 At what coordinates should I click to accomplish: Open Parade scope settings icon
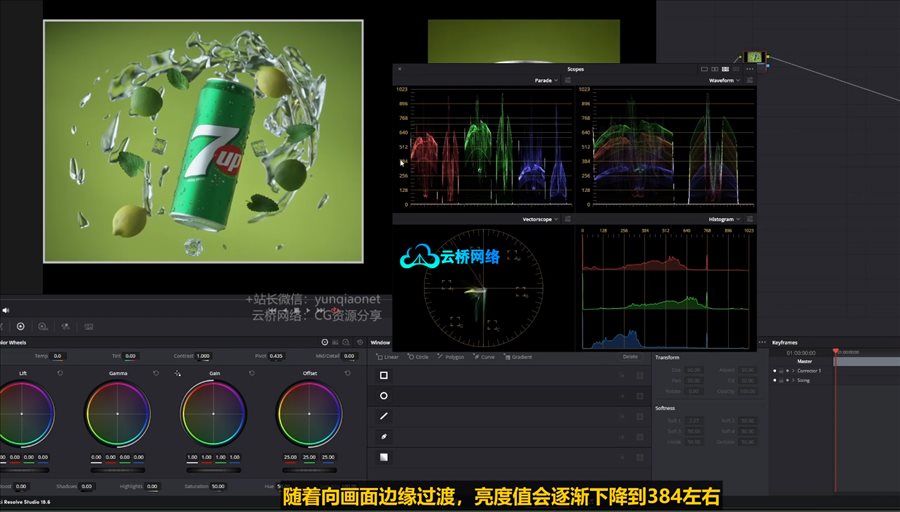(567, 80)
